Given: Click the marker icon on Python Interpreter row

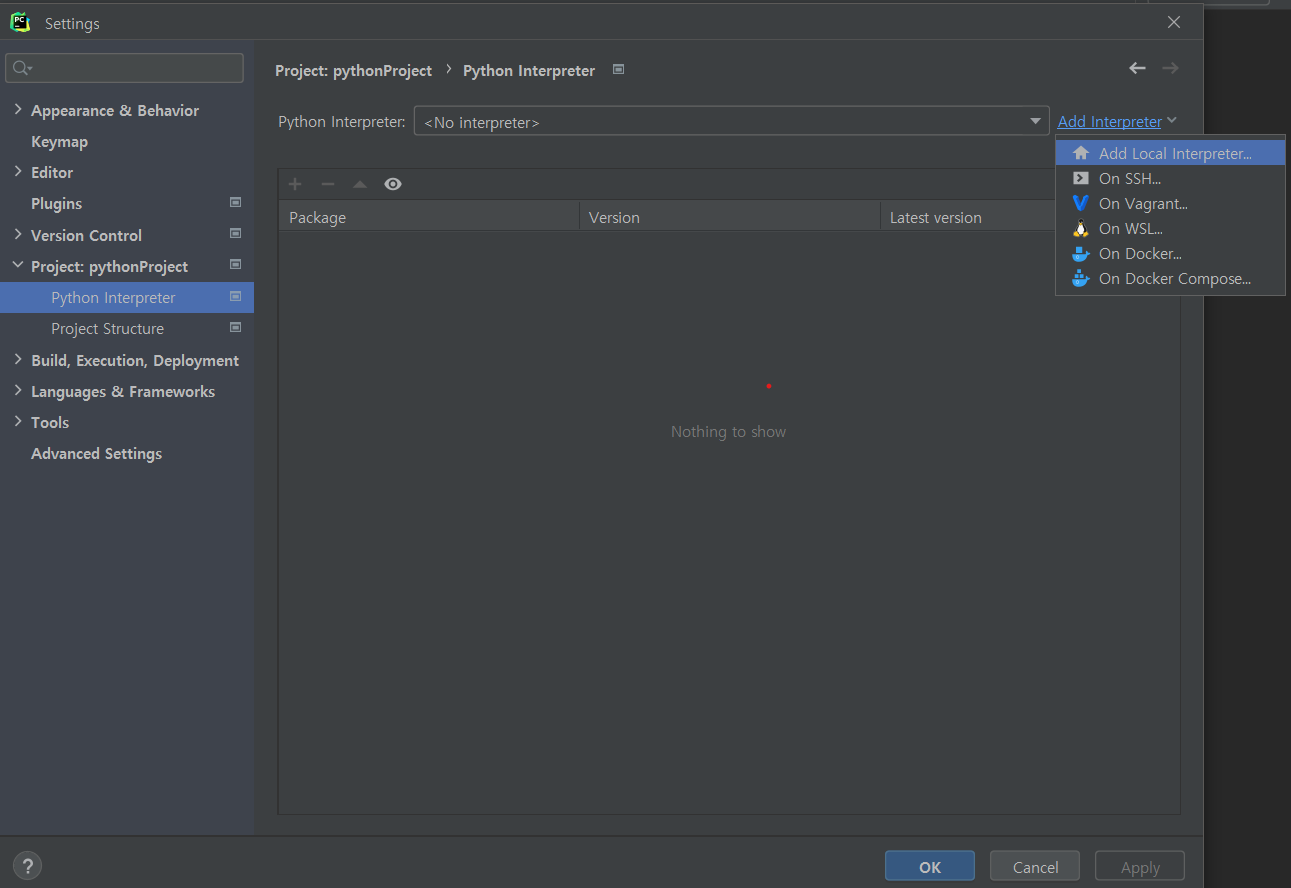Looking at the screenshot, I should [x=236, y=296].
